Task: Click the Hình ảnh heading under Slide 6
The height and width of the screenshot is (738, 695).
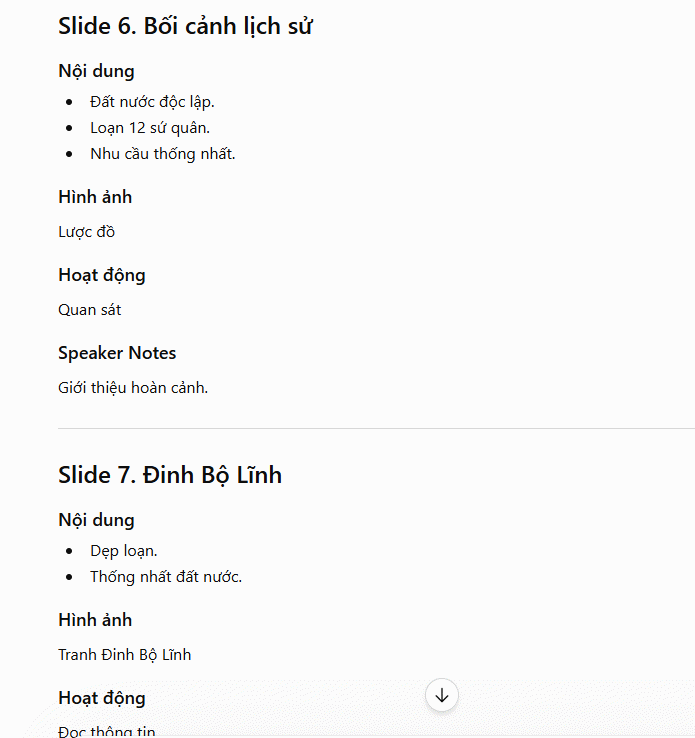Action: coord(95,197)
